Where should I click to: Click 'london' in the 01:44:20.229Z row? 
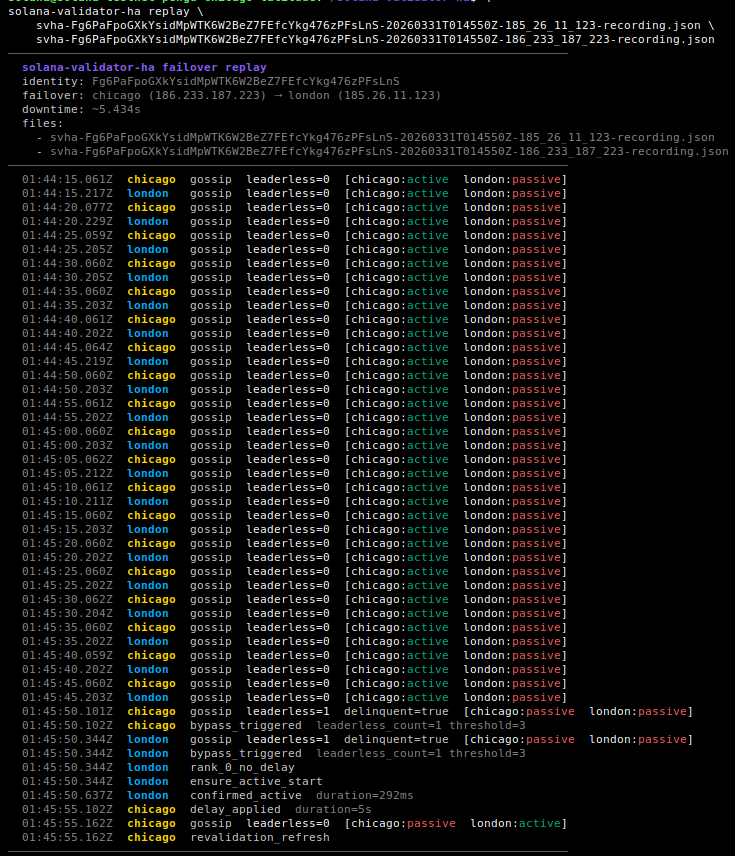pyautogui.click(x=147, y=222)
